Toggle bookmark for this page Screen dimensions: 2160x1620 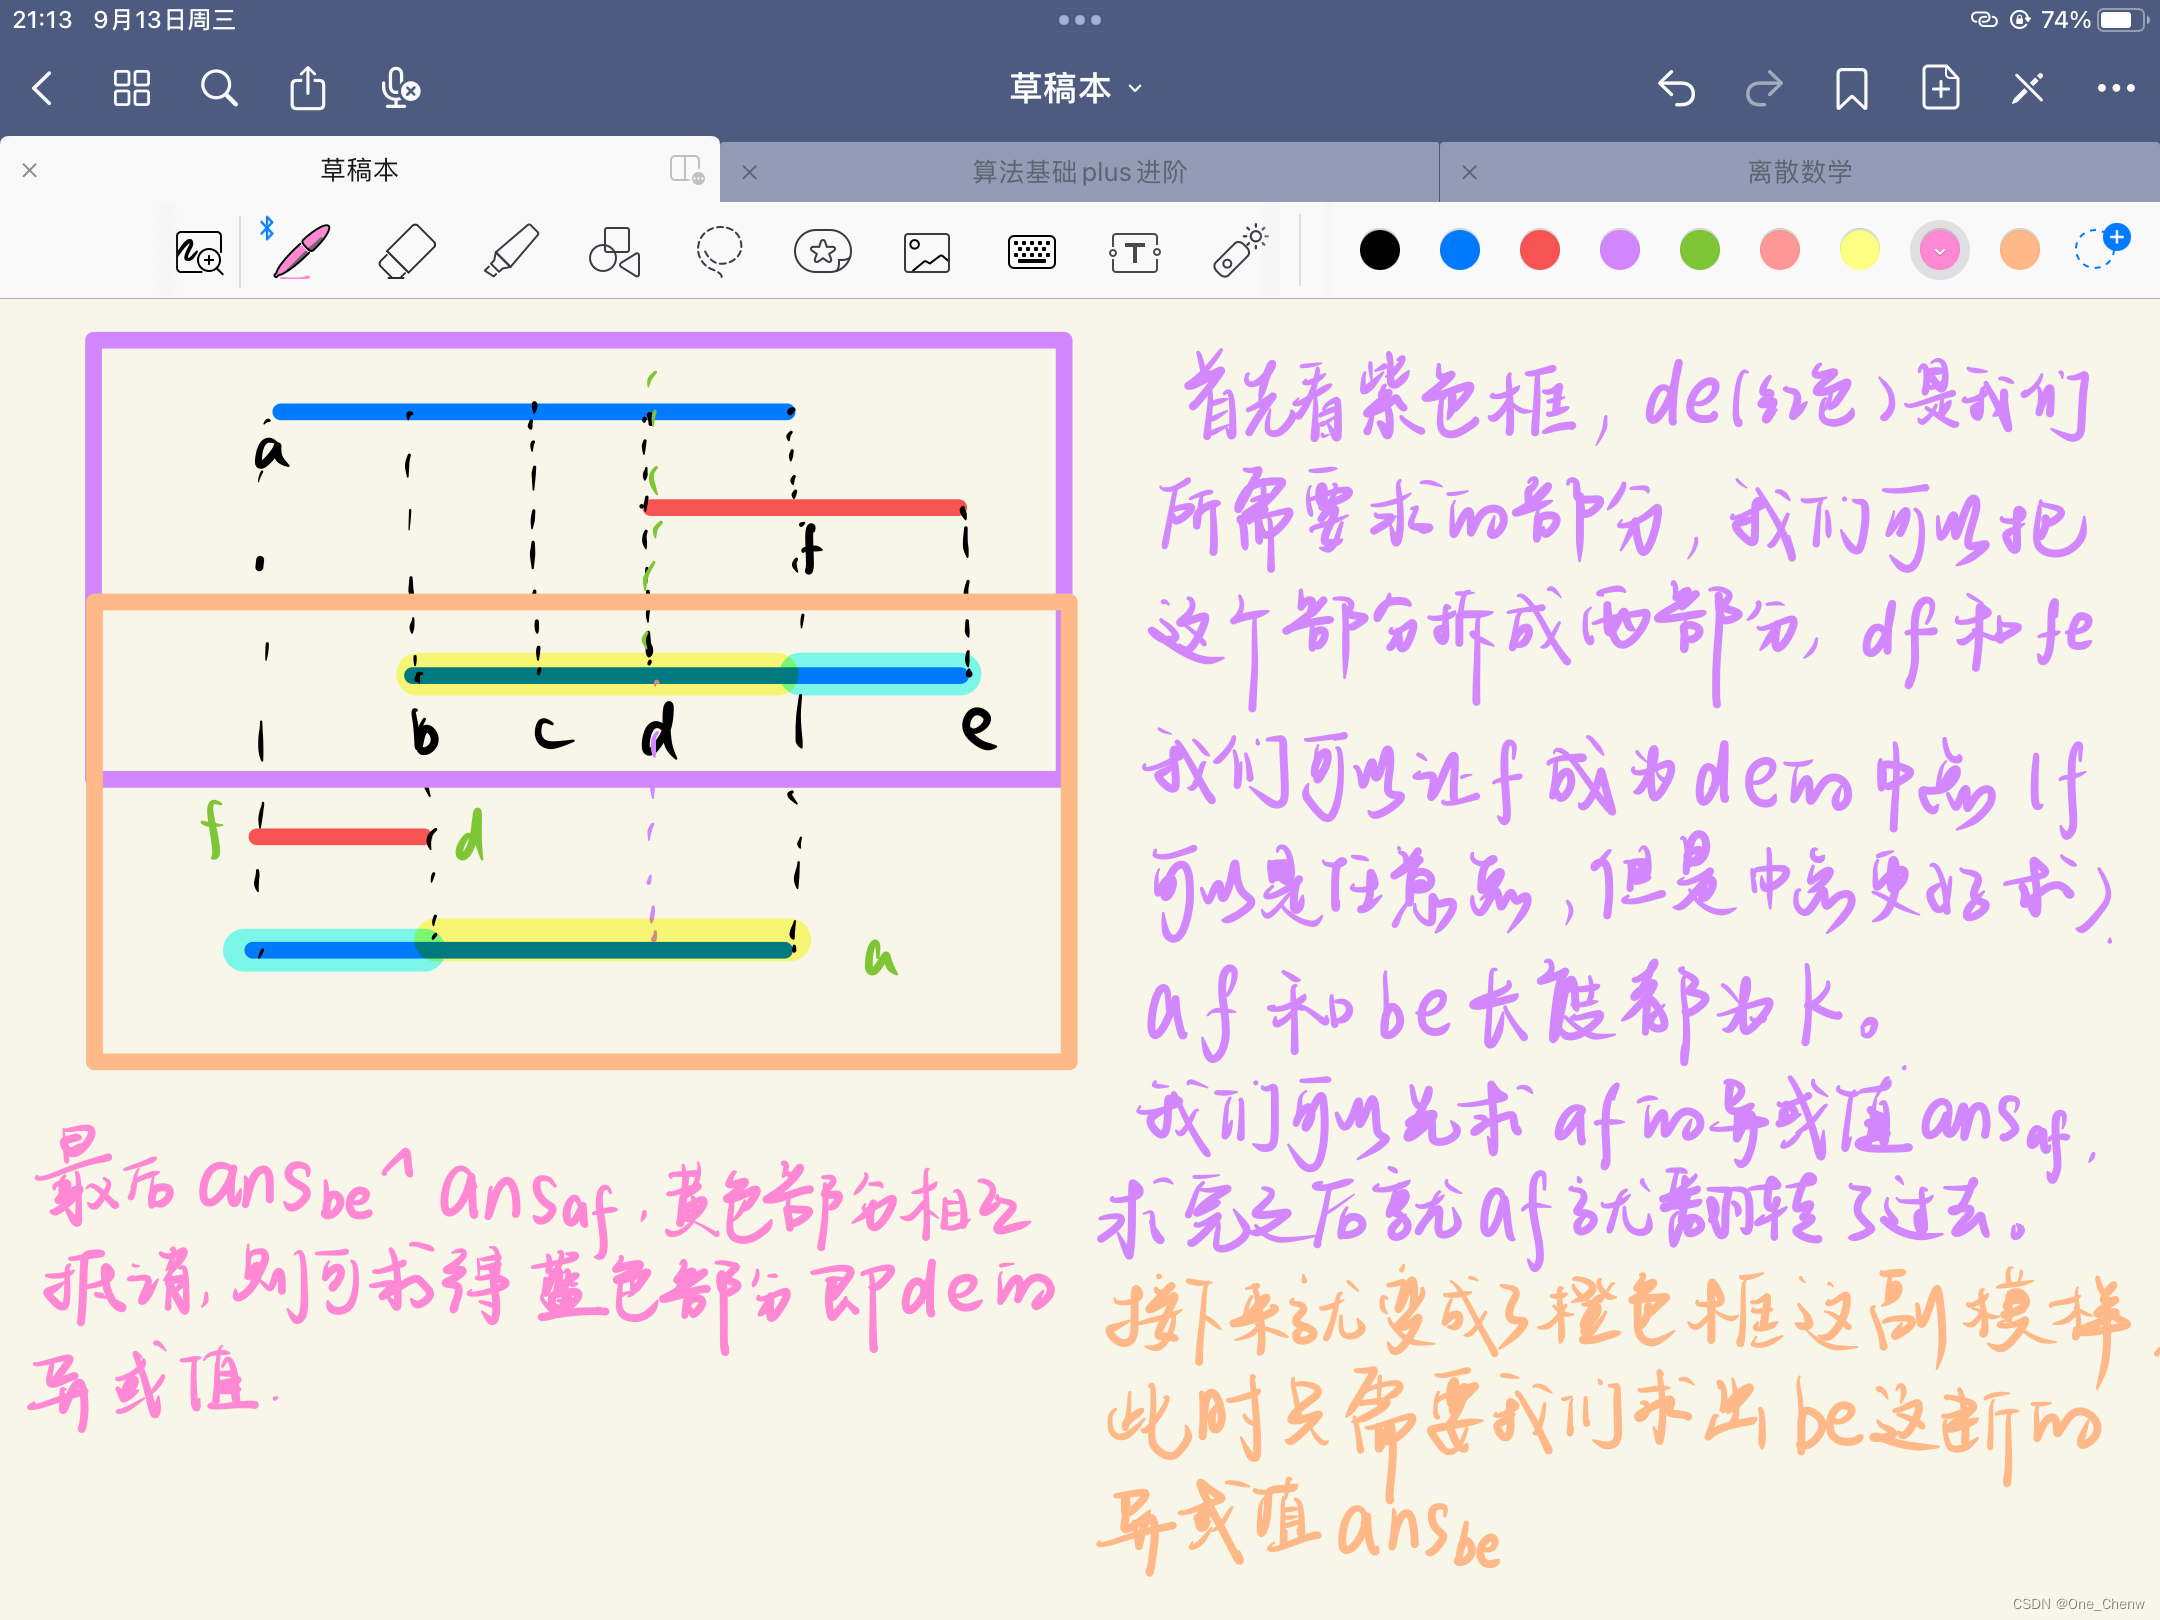[x=1851, y=88]
